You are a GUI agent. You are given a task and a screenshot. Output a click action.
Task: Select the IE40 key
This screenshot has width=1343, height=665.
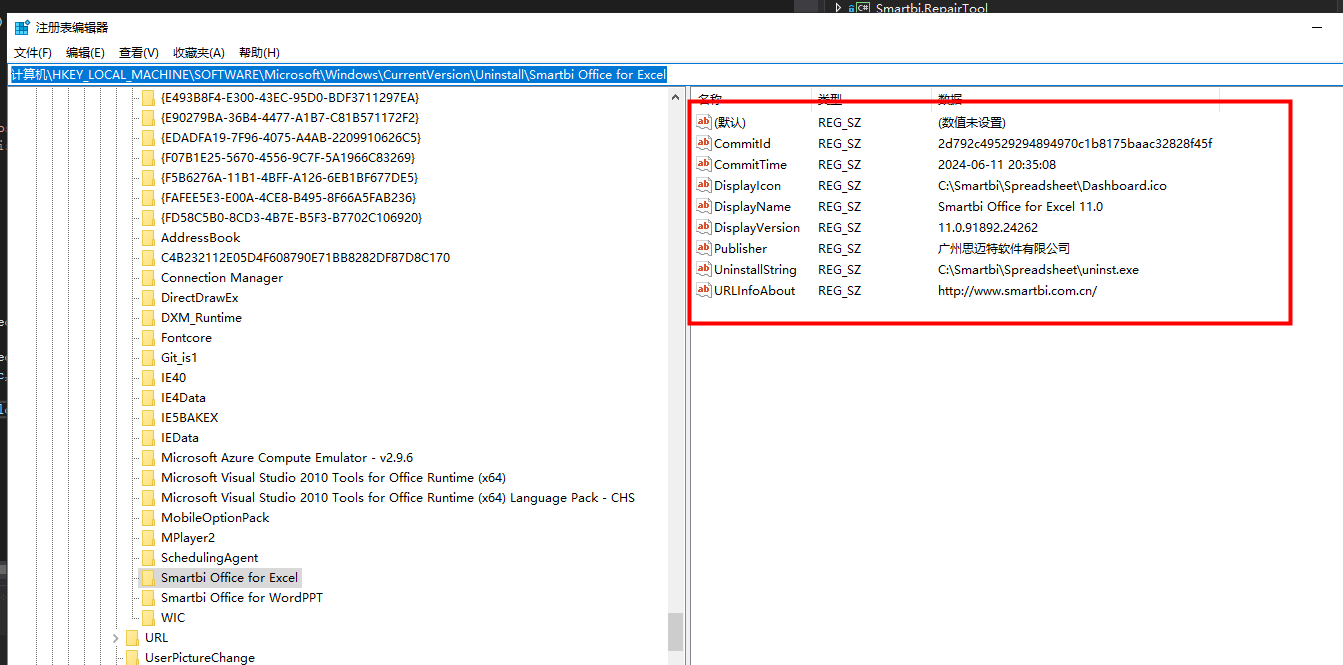pos(173,378)
